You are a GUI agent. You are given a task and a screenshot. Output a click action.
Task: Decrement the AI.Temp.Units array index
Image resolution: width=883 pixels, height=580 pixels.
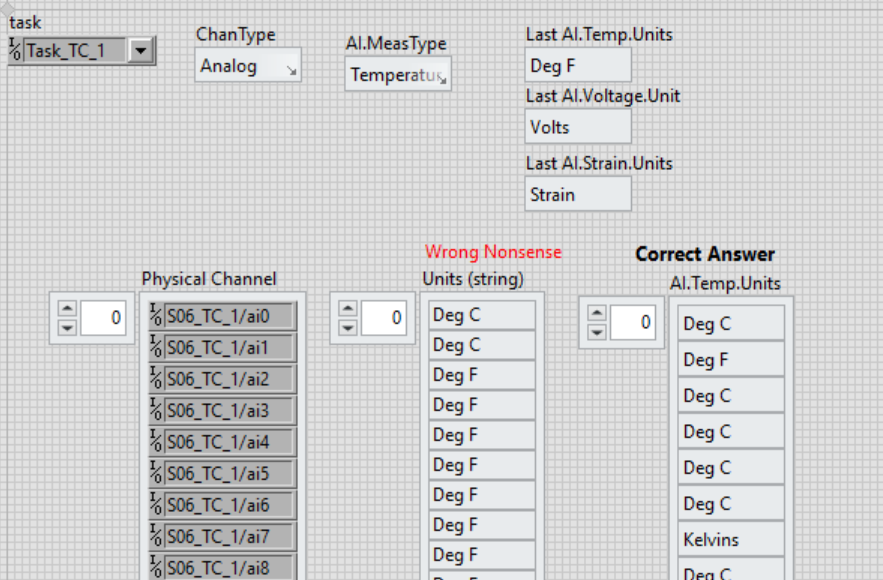click(x=596, y=332)
